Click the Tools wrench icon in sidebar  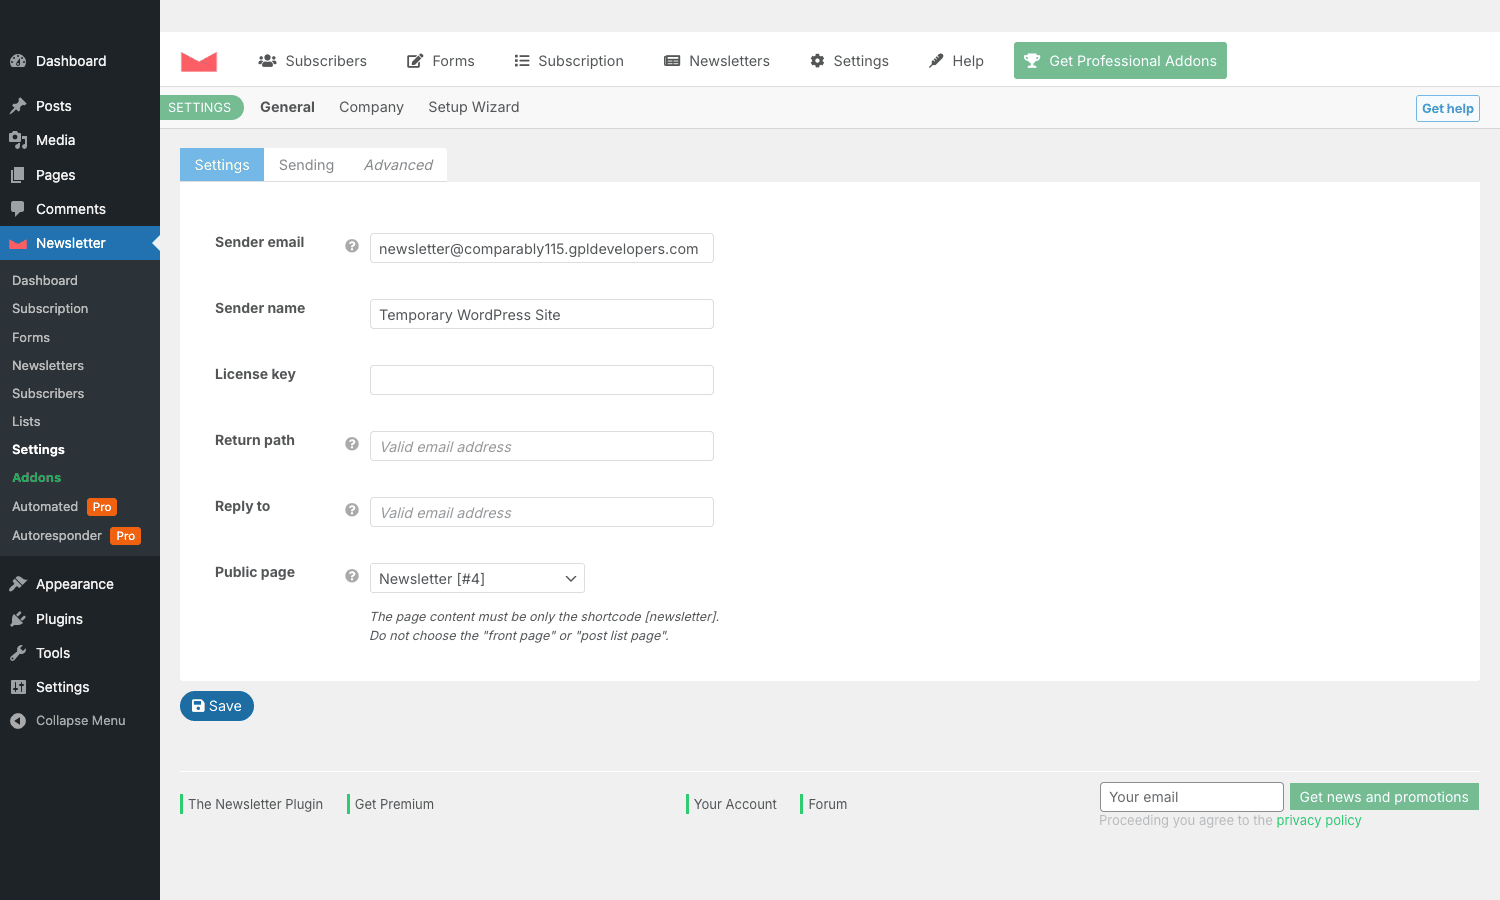click(18, 653)
